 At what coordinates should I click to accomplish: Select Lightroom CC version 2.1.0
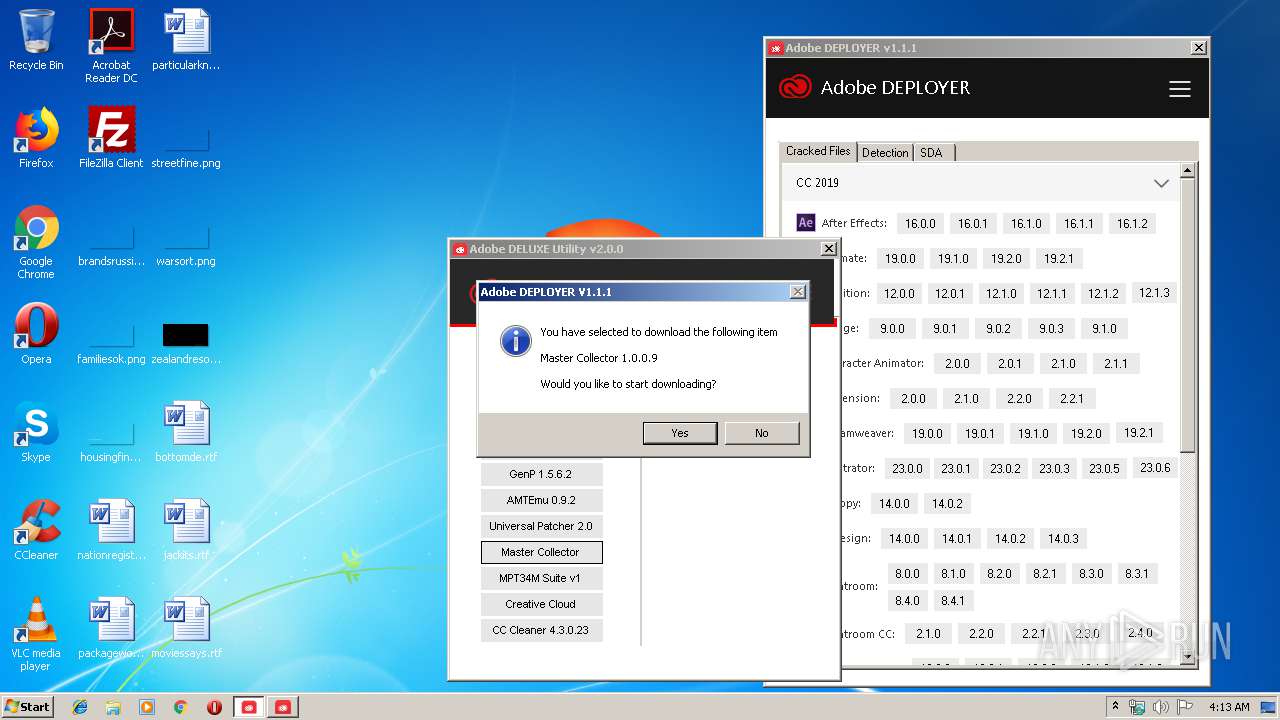(928, 634)
